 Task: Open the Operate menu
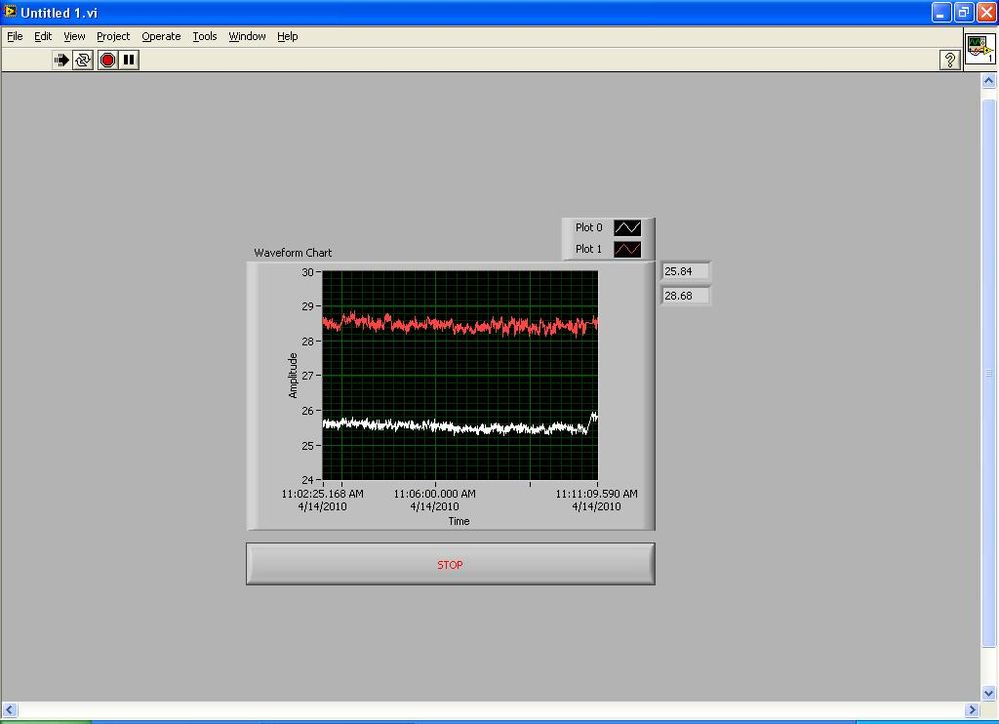(161, 36)
